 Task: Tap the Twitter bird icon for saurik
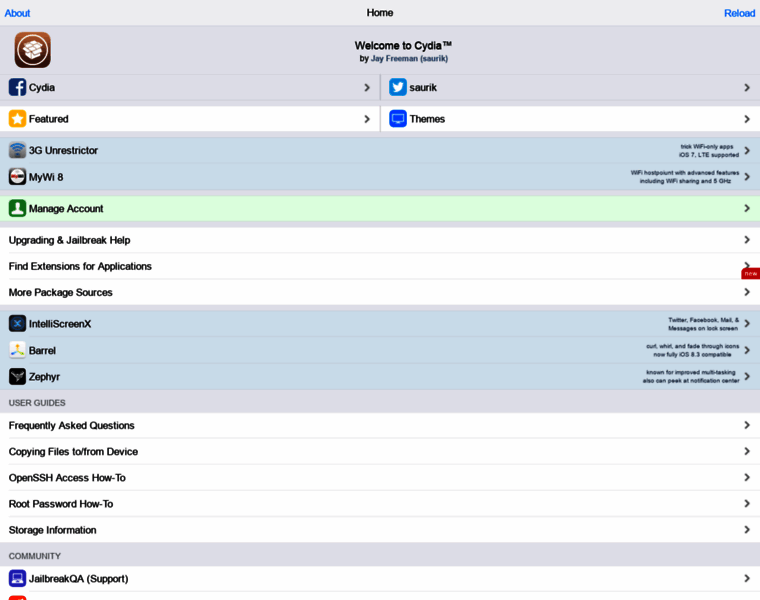[398, 87]
